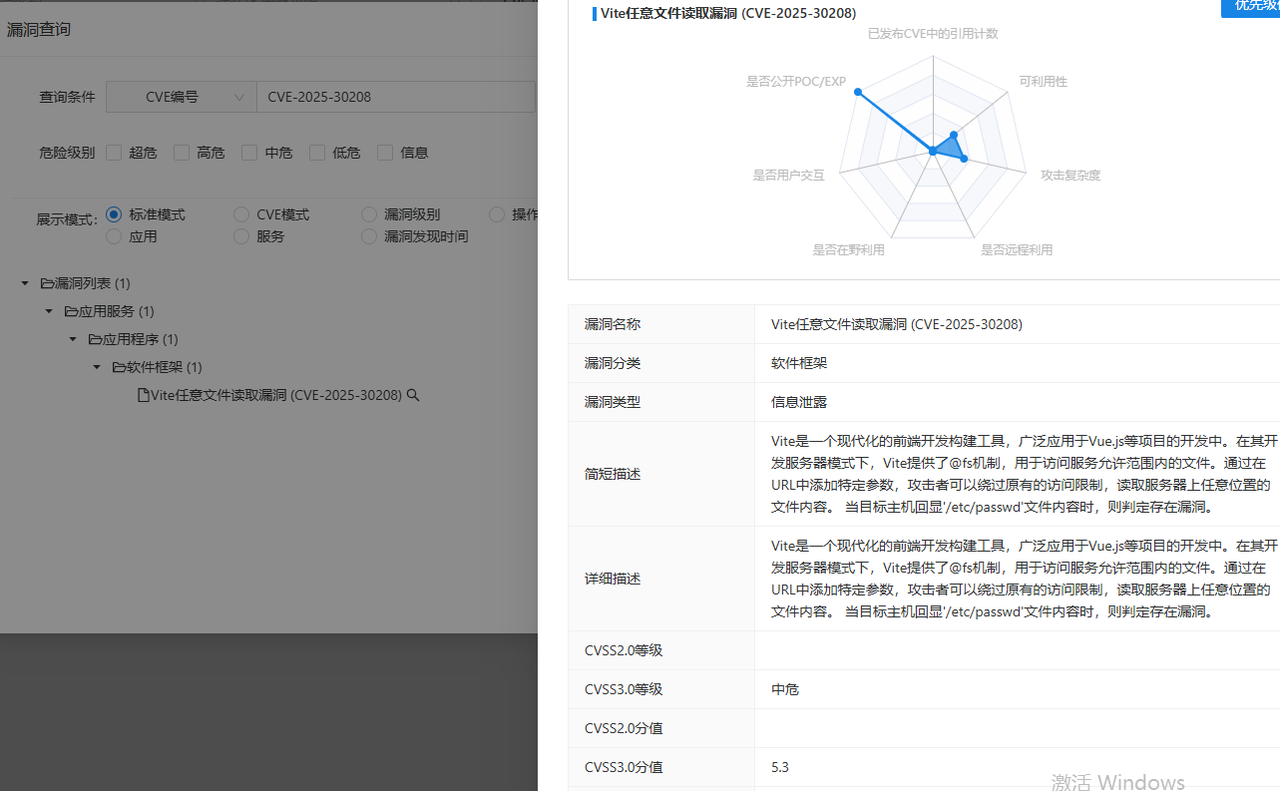Click the CVE-2025-30208 search input field
The image size is (1280, 791).
[x=395, y=97]
